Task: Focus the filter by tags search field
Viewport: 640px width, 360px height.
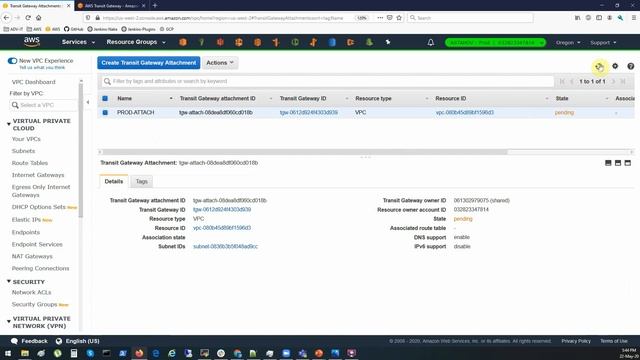Action: (328, 81)
